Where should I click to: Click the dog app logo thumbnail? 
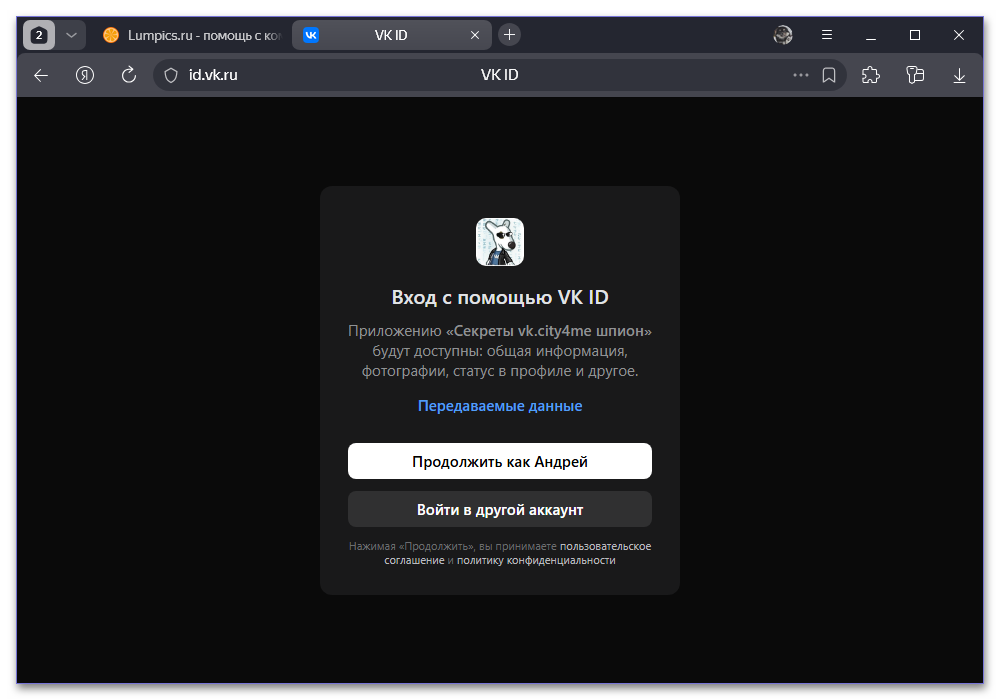500,242
